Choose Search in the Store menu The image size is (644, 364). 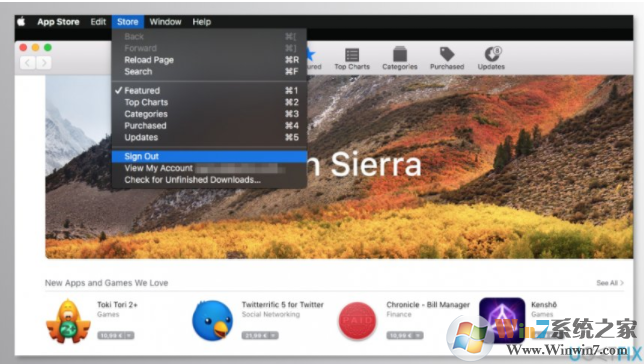(209, 71)
